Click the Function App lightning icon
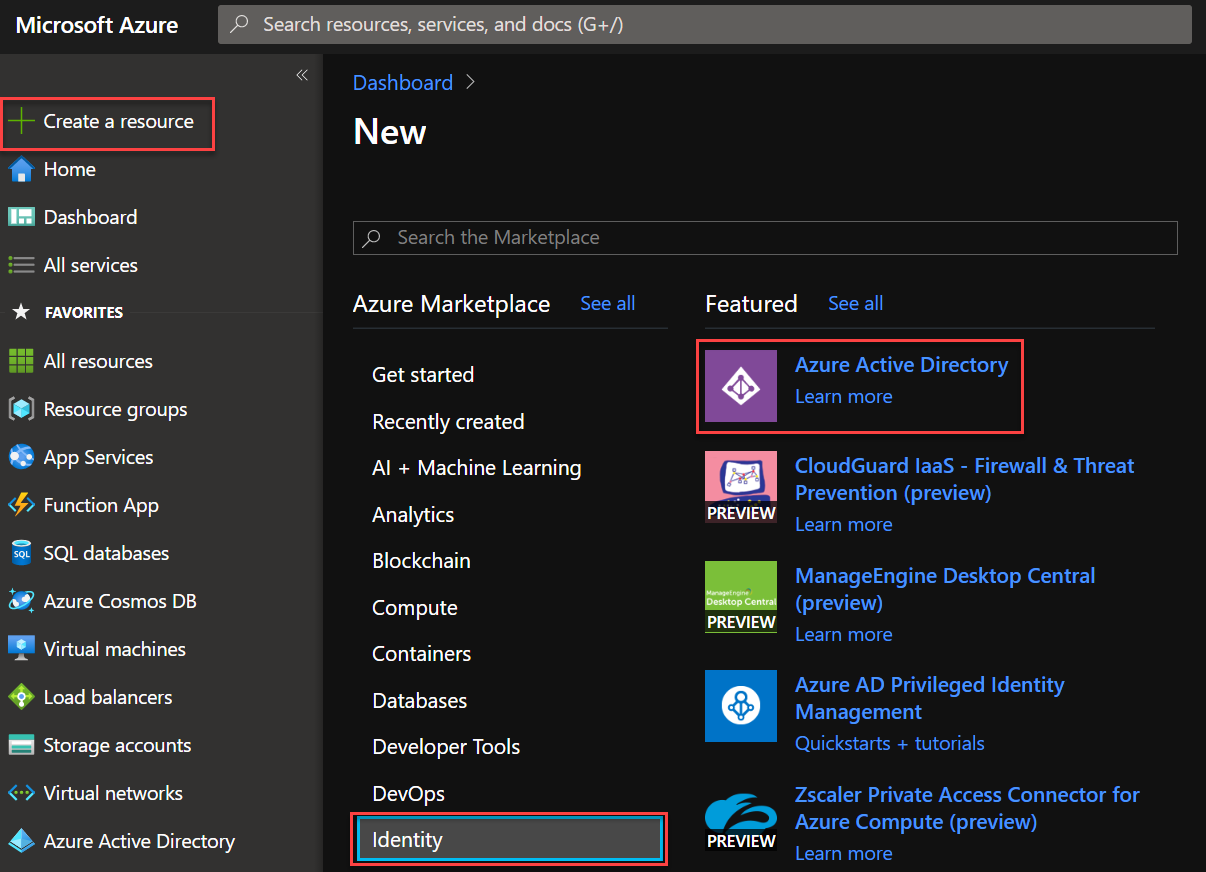This screenshot has width=1206, height=872. point(21,505)
